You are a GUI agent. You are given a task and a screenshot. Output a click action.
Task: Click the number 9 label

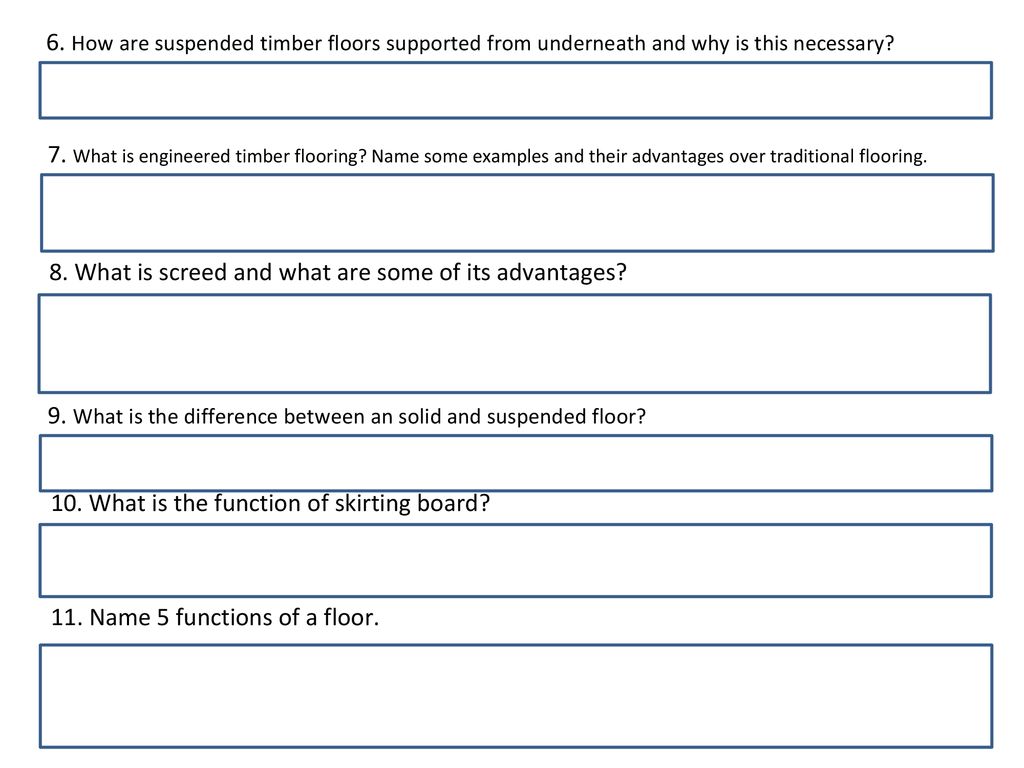[x=57, y=416]
